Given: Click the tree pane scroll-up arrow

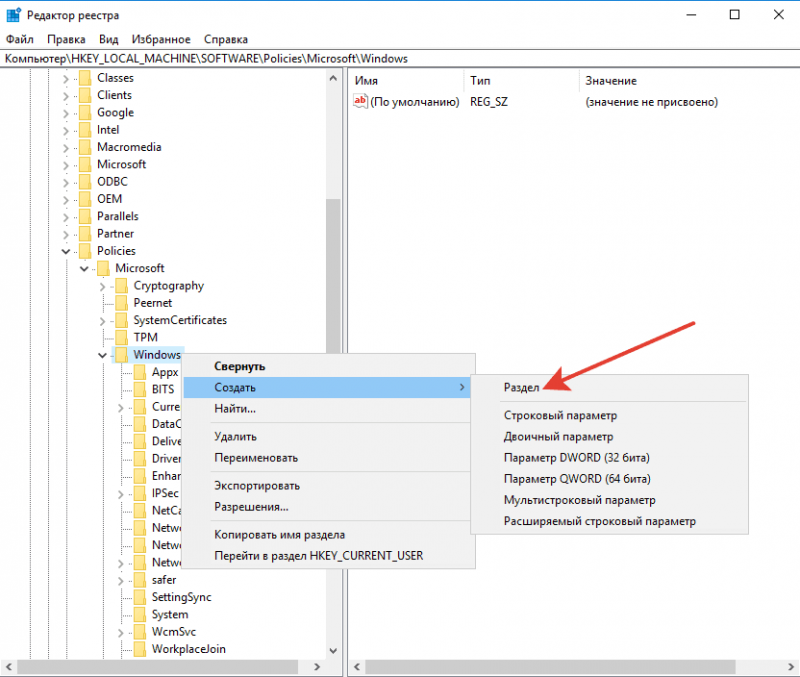Looking at the screenshot, I should (333, 78).
